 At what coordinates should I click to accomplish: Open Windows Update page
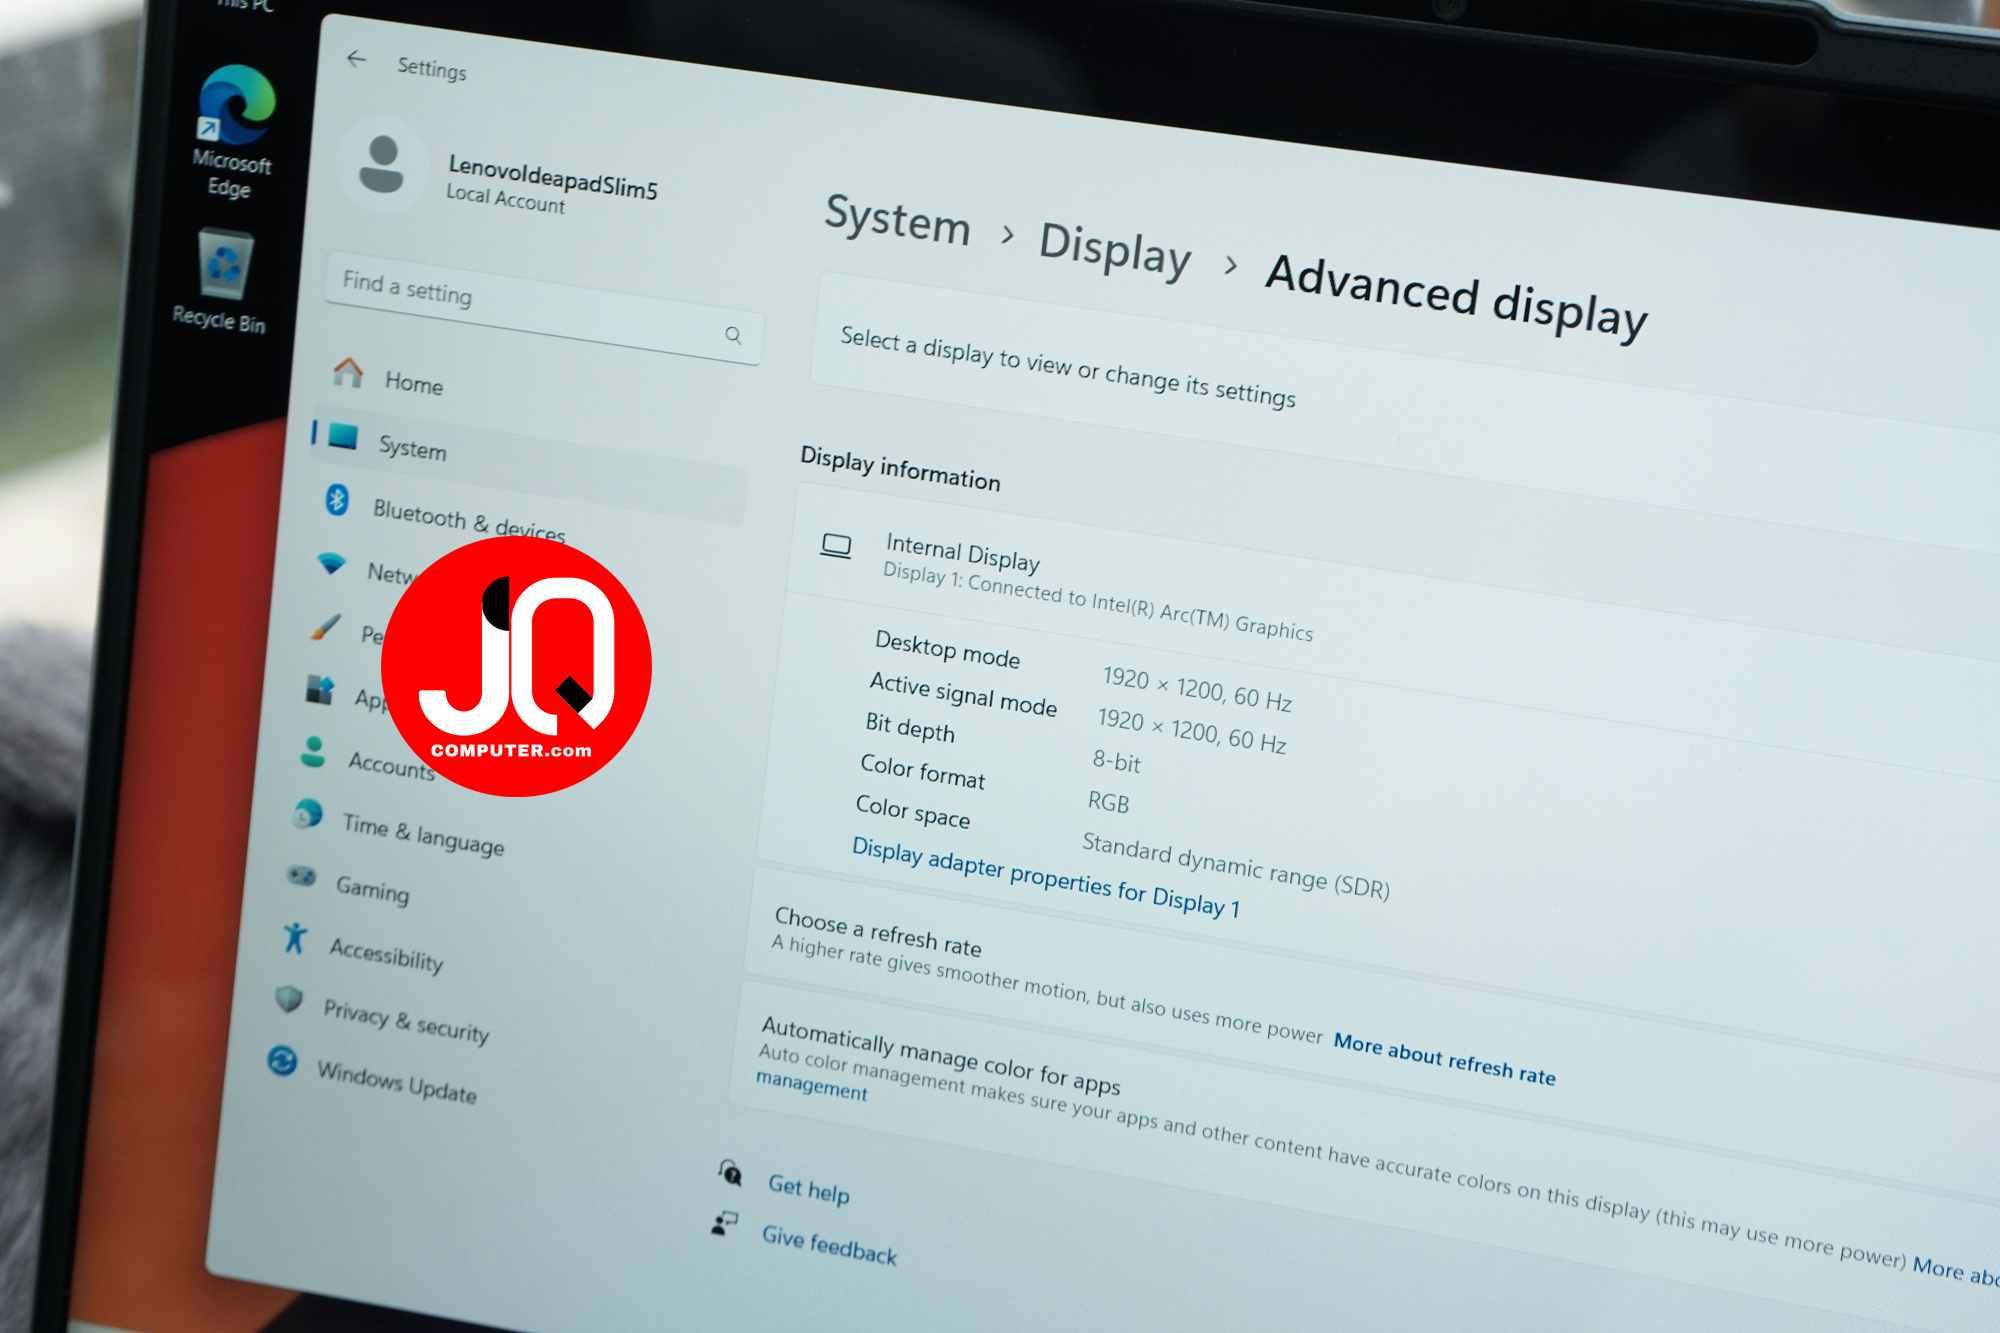(397, 1083)
